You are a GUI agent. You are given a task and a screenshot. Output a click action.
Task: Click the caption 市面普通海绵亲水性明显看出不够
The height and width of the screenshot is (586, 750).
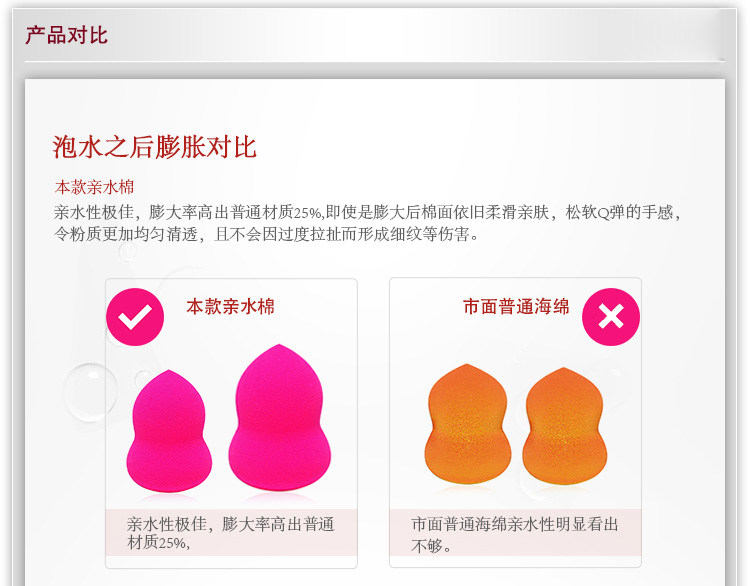point(515,534)
